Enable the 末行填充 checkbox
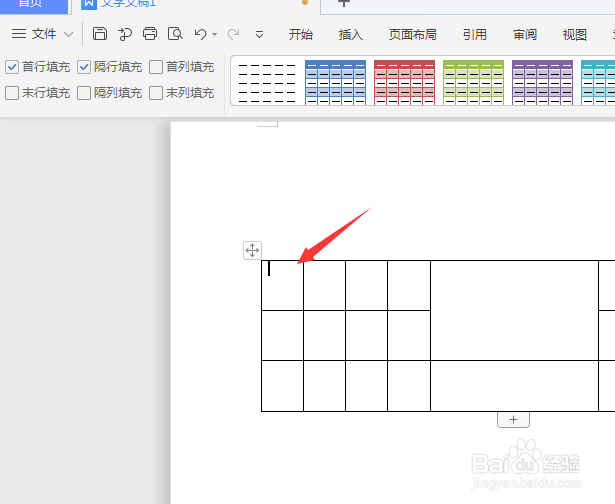This screenshot has width=615, height=504. 12,93
